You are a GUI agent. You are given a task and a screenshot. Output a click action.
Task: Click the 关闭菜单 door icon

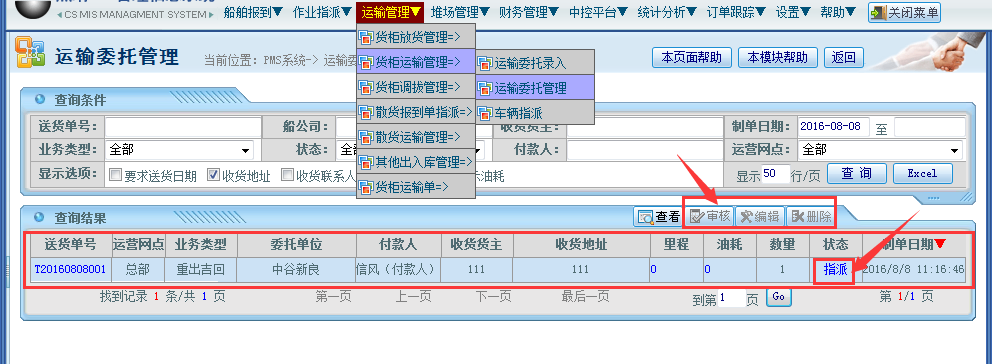coord(879,12)
